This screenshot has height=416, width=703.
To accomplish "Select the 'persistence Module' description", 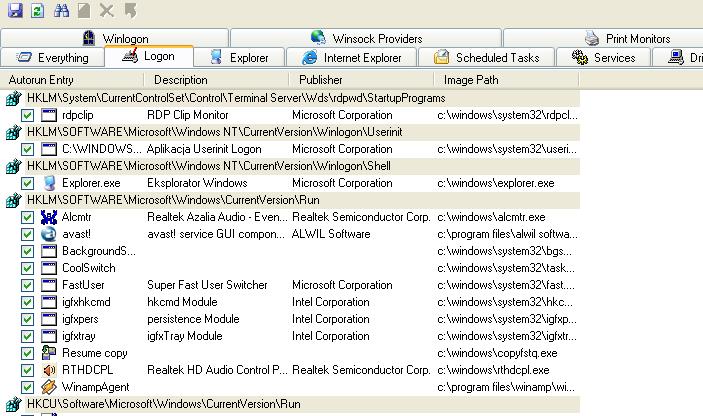I will point(193,319).
